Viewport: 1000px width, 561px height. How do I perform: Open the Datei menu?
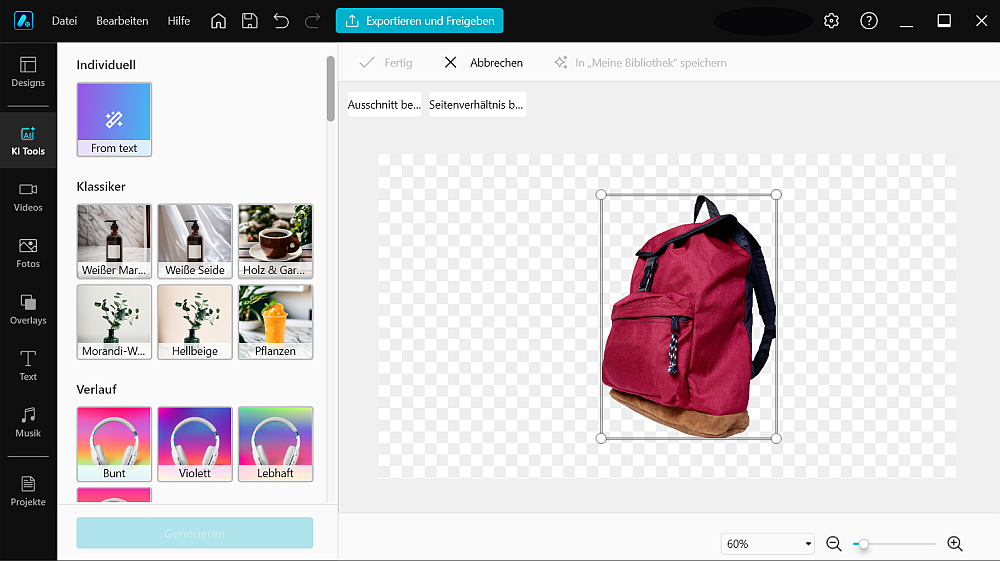pos(64,21)
